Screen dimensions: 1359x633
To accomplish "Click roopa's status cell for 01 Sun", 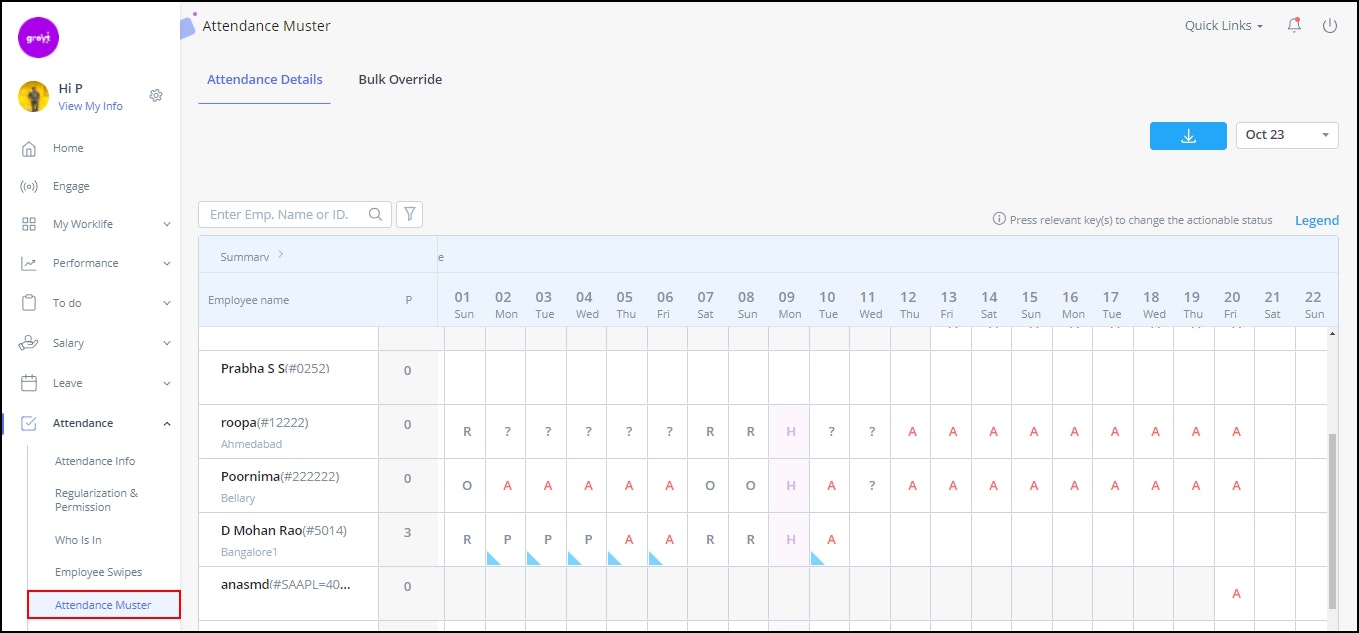I will [466, 432].
